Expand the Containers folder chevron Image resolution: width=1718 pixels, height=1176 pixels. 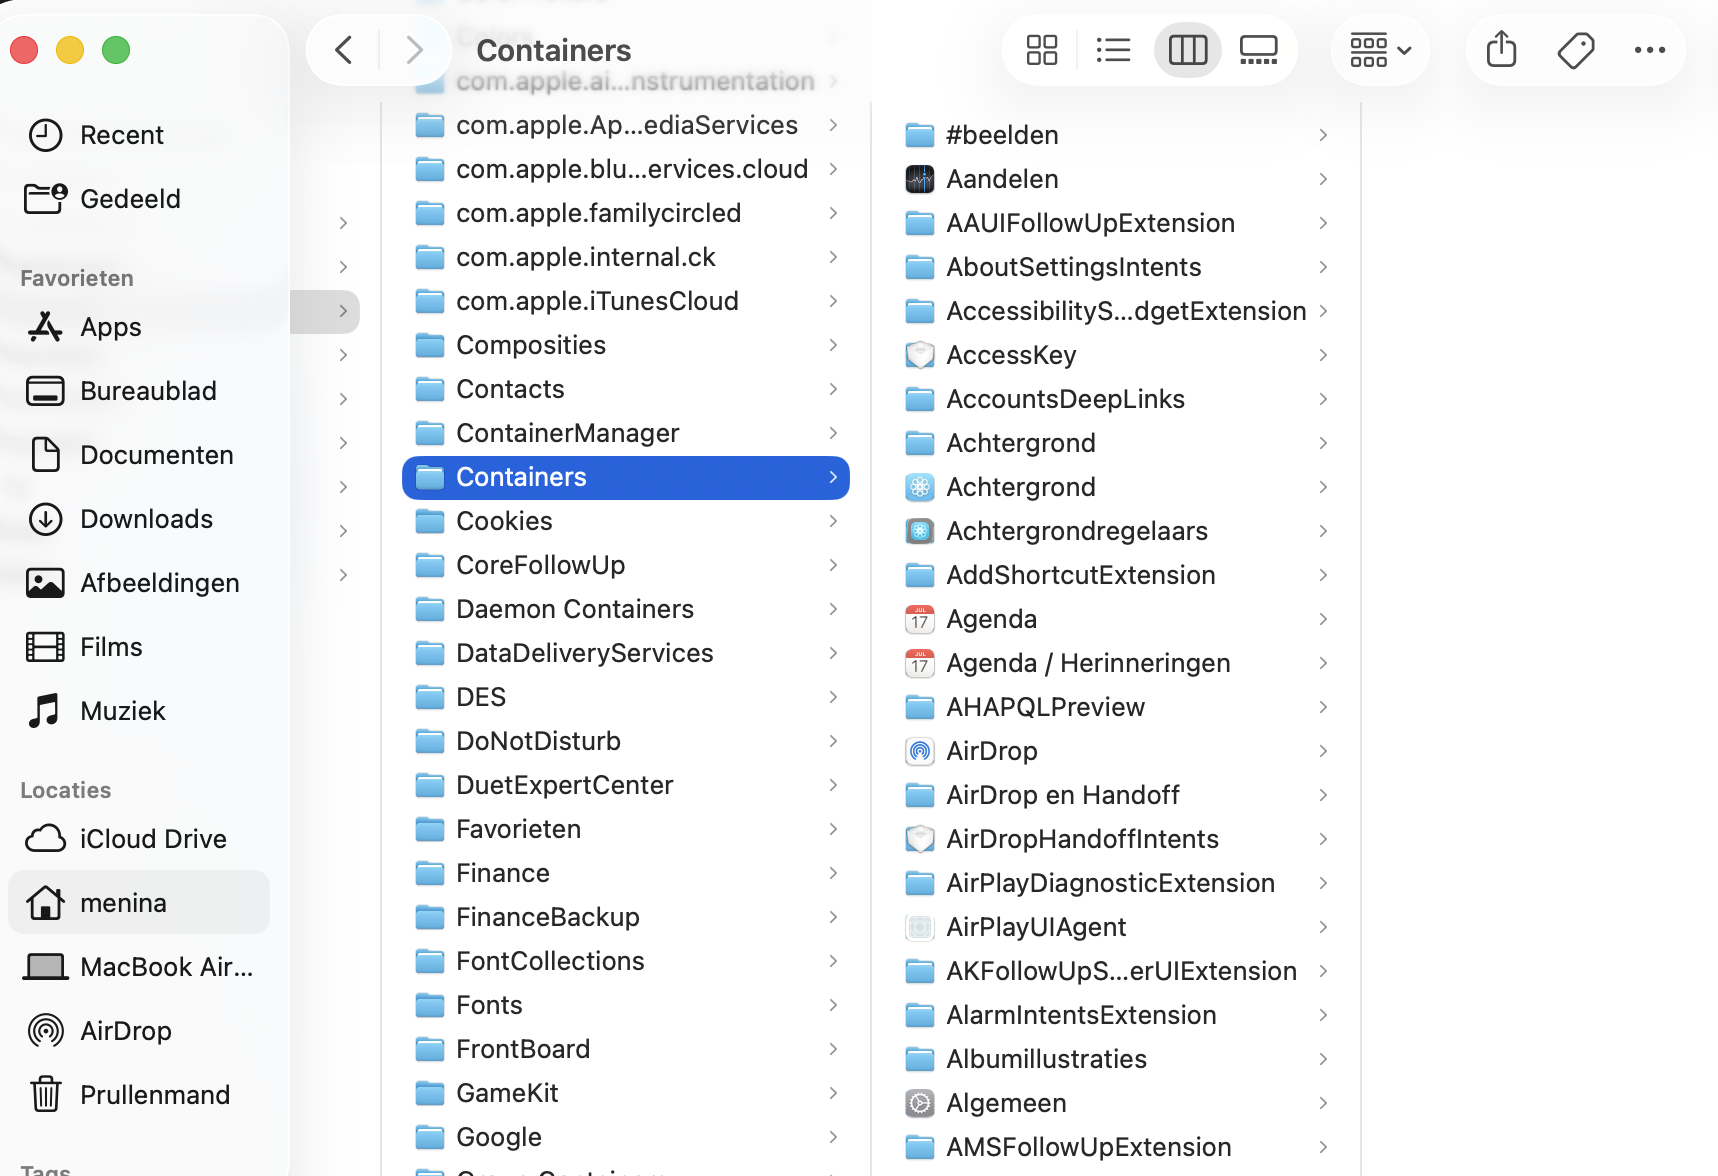(x=833, y=477)
